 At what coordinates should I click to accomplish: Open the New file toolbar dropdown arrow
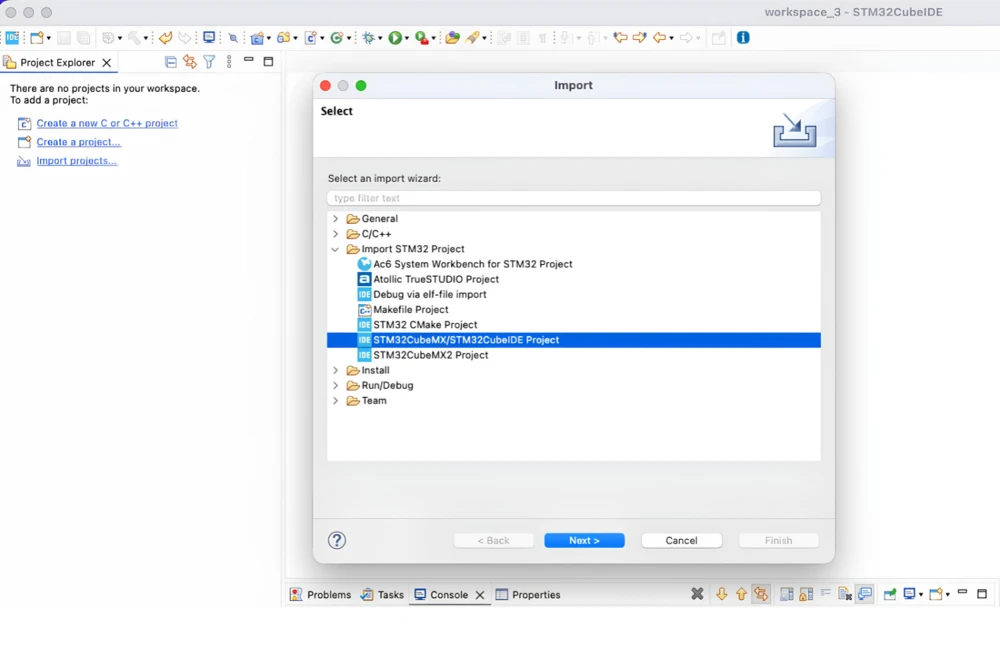coord(48,38)
